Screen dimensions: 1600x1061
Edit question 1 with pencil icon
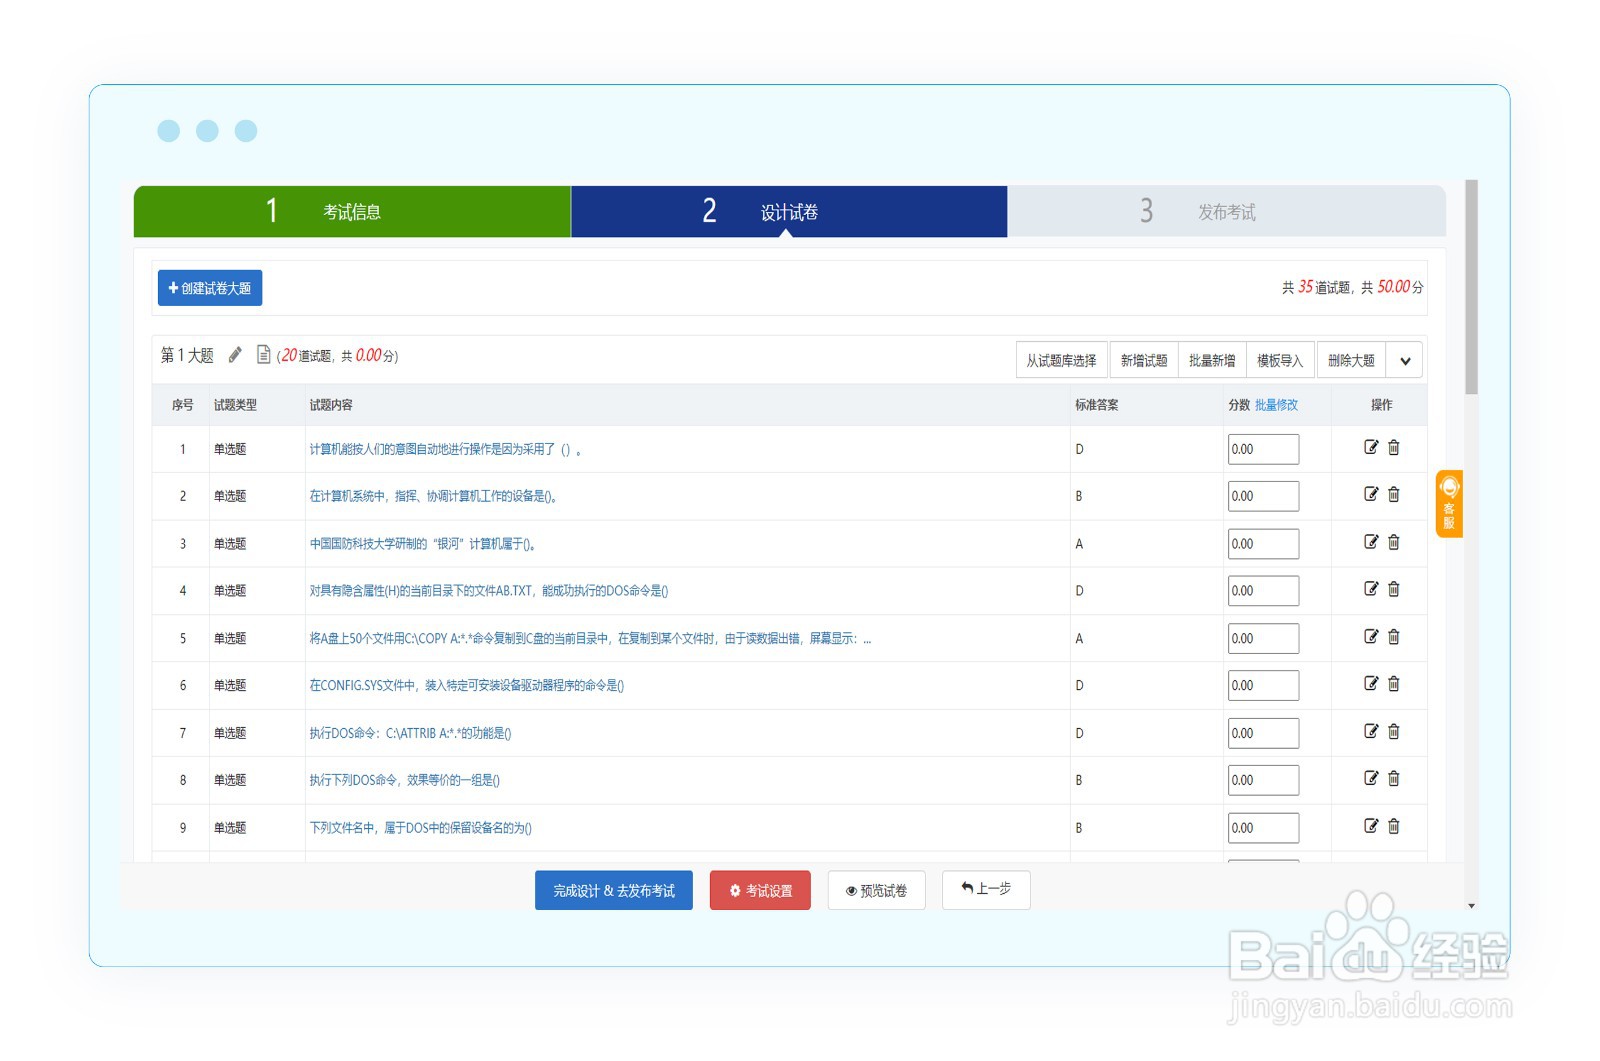click(x=1371, y=447)
